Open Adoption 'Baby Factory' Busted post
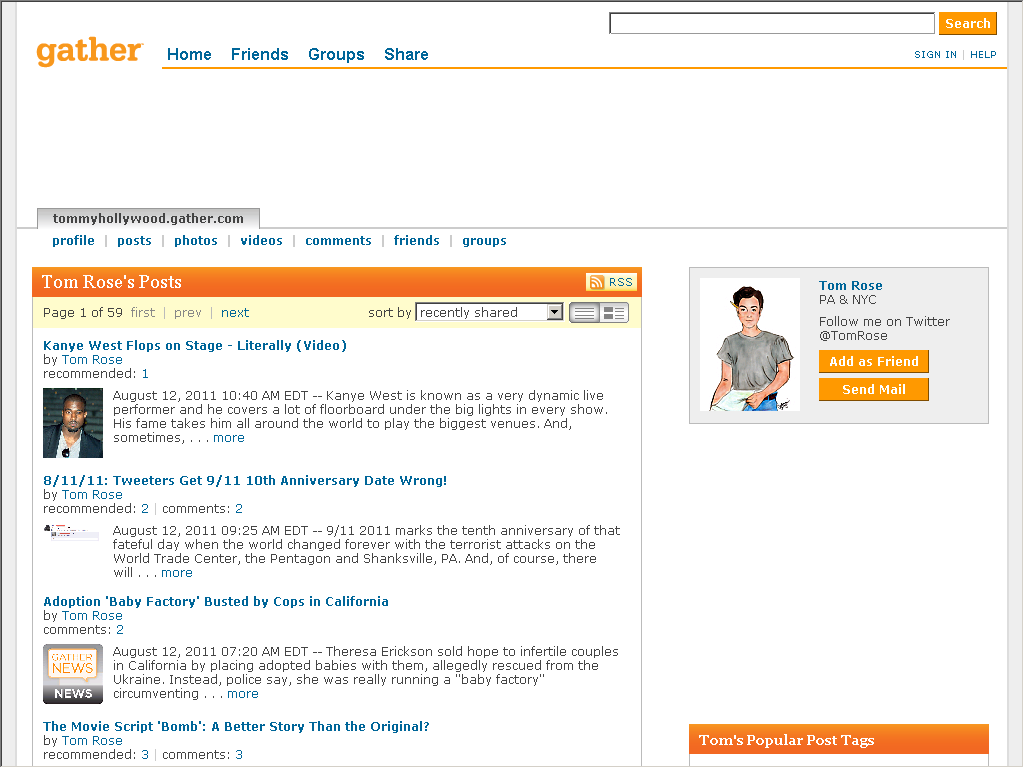1024x768 pixels. coord(216,601)
